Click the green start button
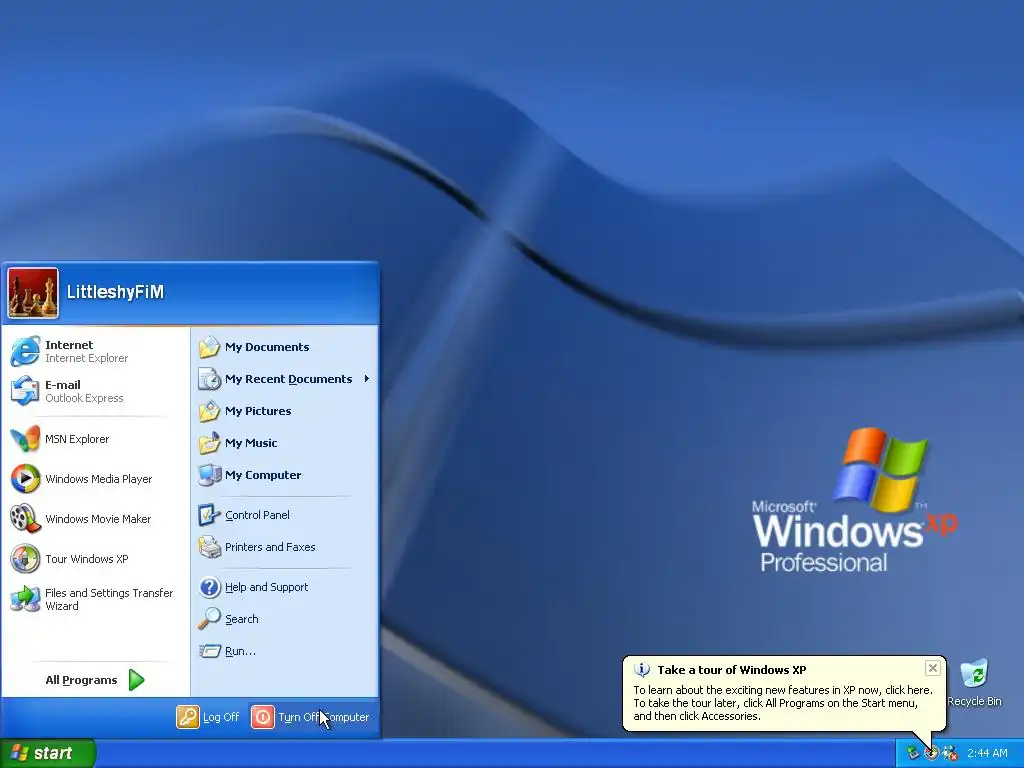 pyautogui.click(x=48, y=753)
